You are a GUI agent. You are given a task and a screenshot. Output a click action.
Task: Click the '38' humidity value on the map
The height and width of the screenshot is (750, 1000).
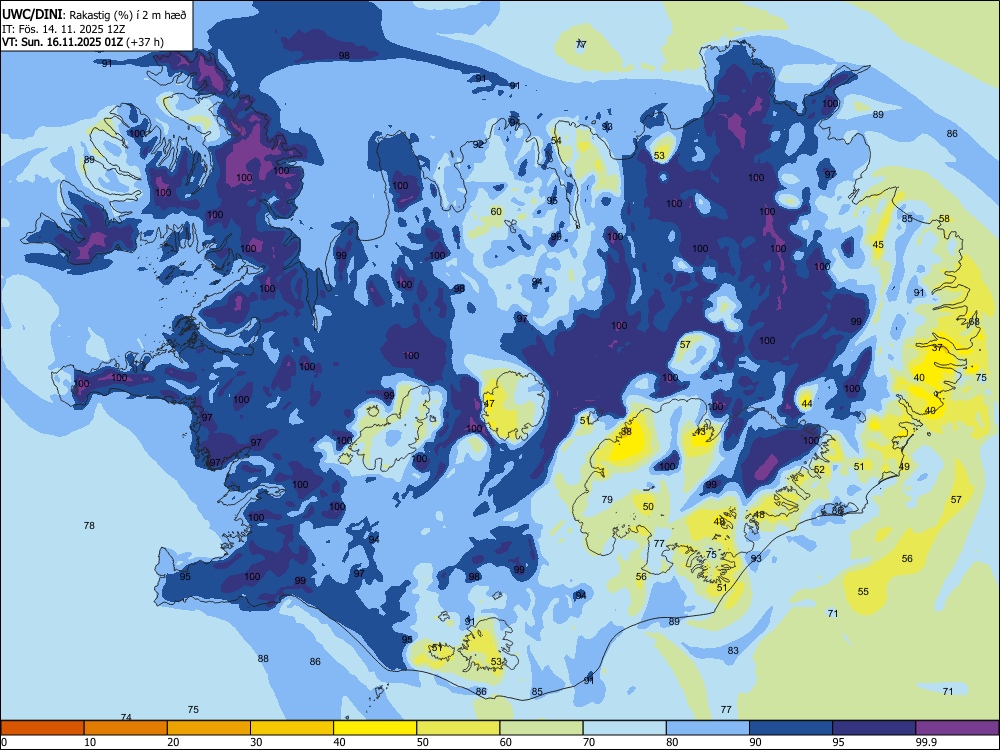point(626,432)
